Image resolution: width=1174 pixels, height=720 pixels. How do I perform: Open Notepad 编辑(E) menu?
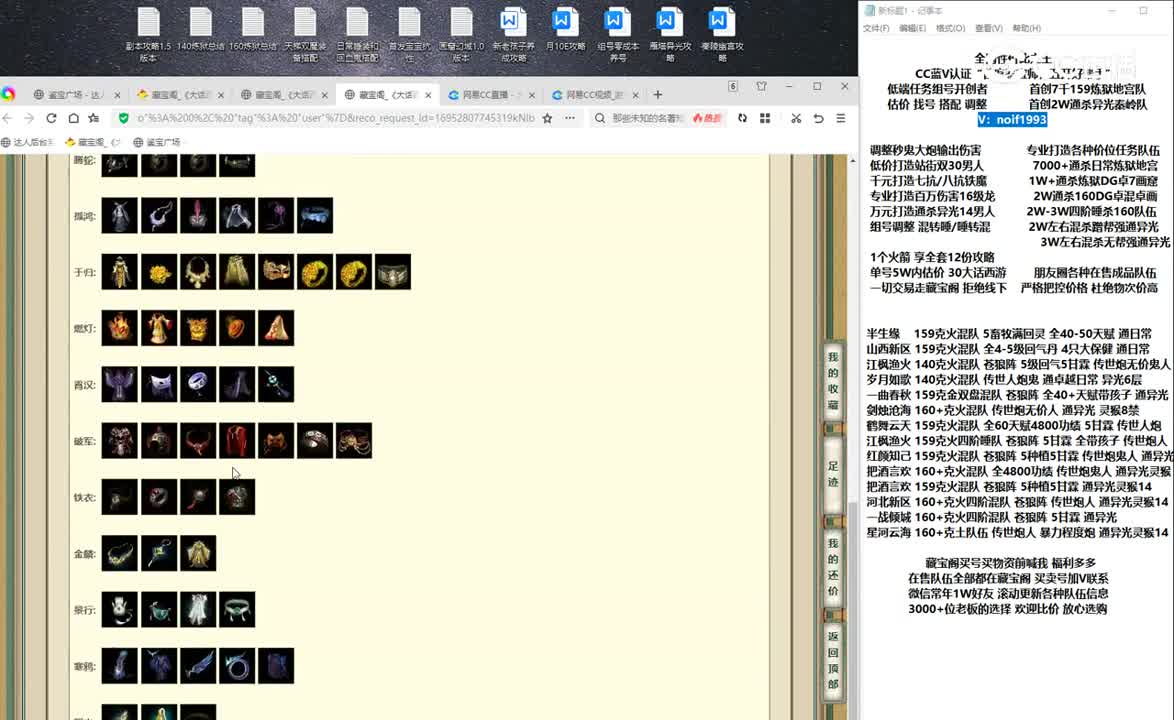[912, 28]
